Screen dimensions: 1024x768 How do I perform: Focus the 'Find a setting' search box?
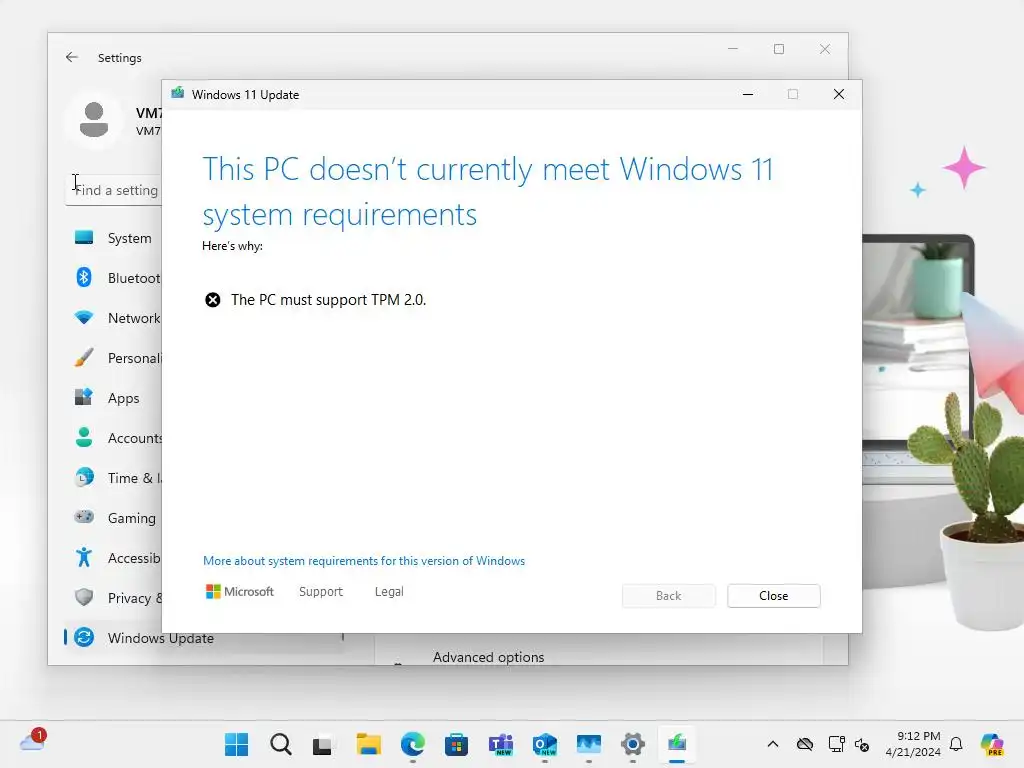pos(114,190)
